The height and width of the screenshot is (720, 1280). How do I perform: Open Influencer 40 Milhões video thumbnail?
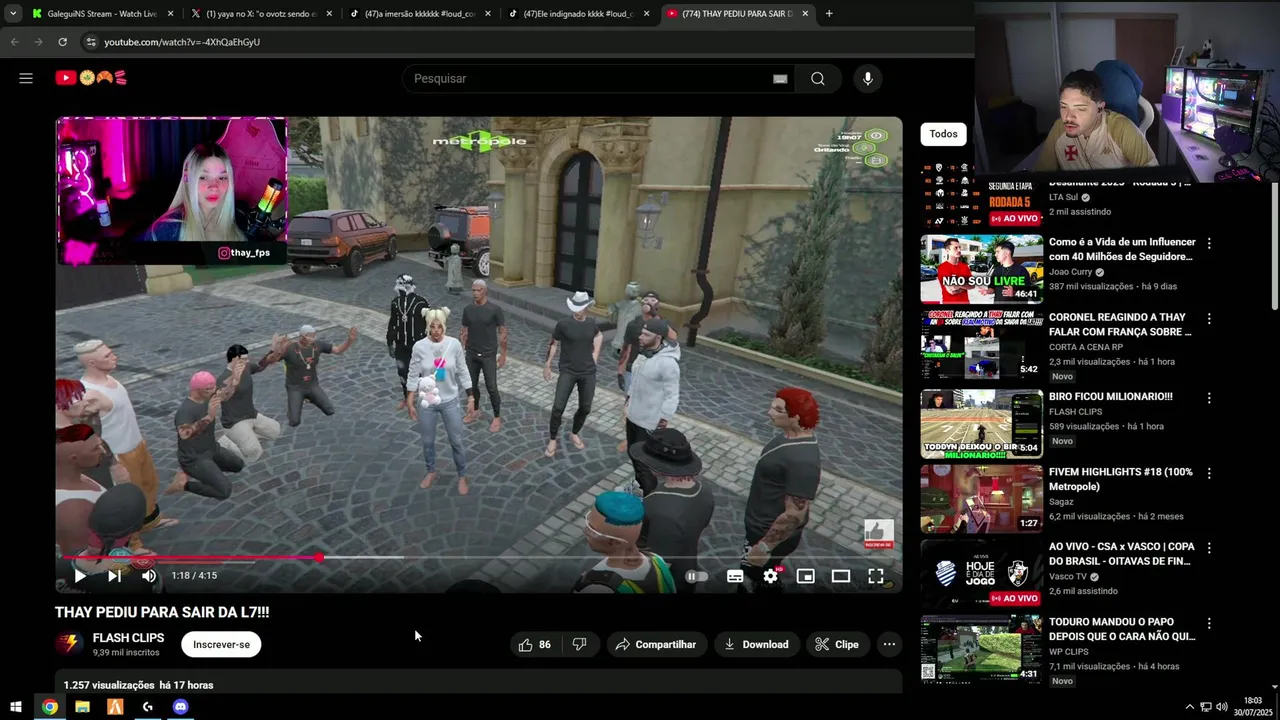click(981, 269)
